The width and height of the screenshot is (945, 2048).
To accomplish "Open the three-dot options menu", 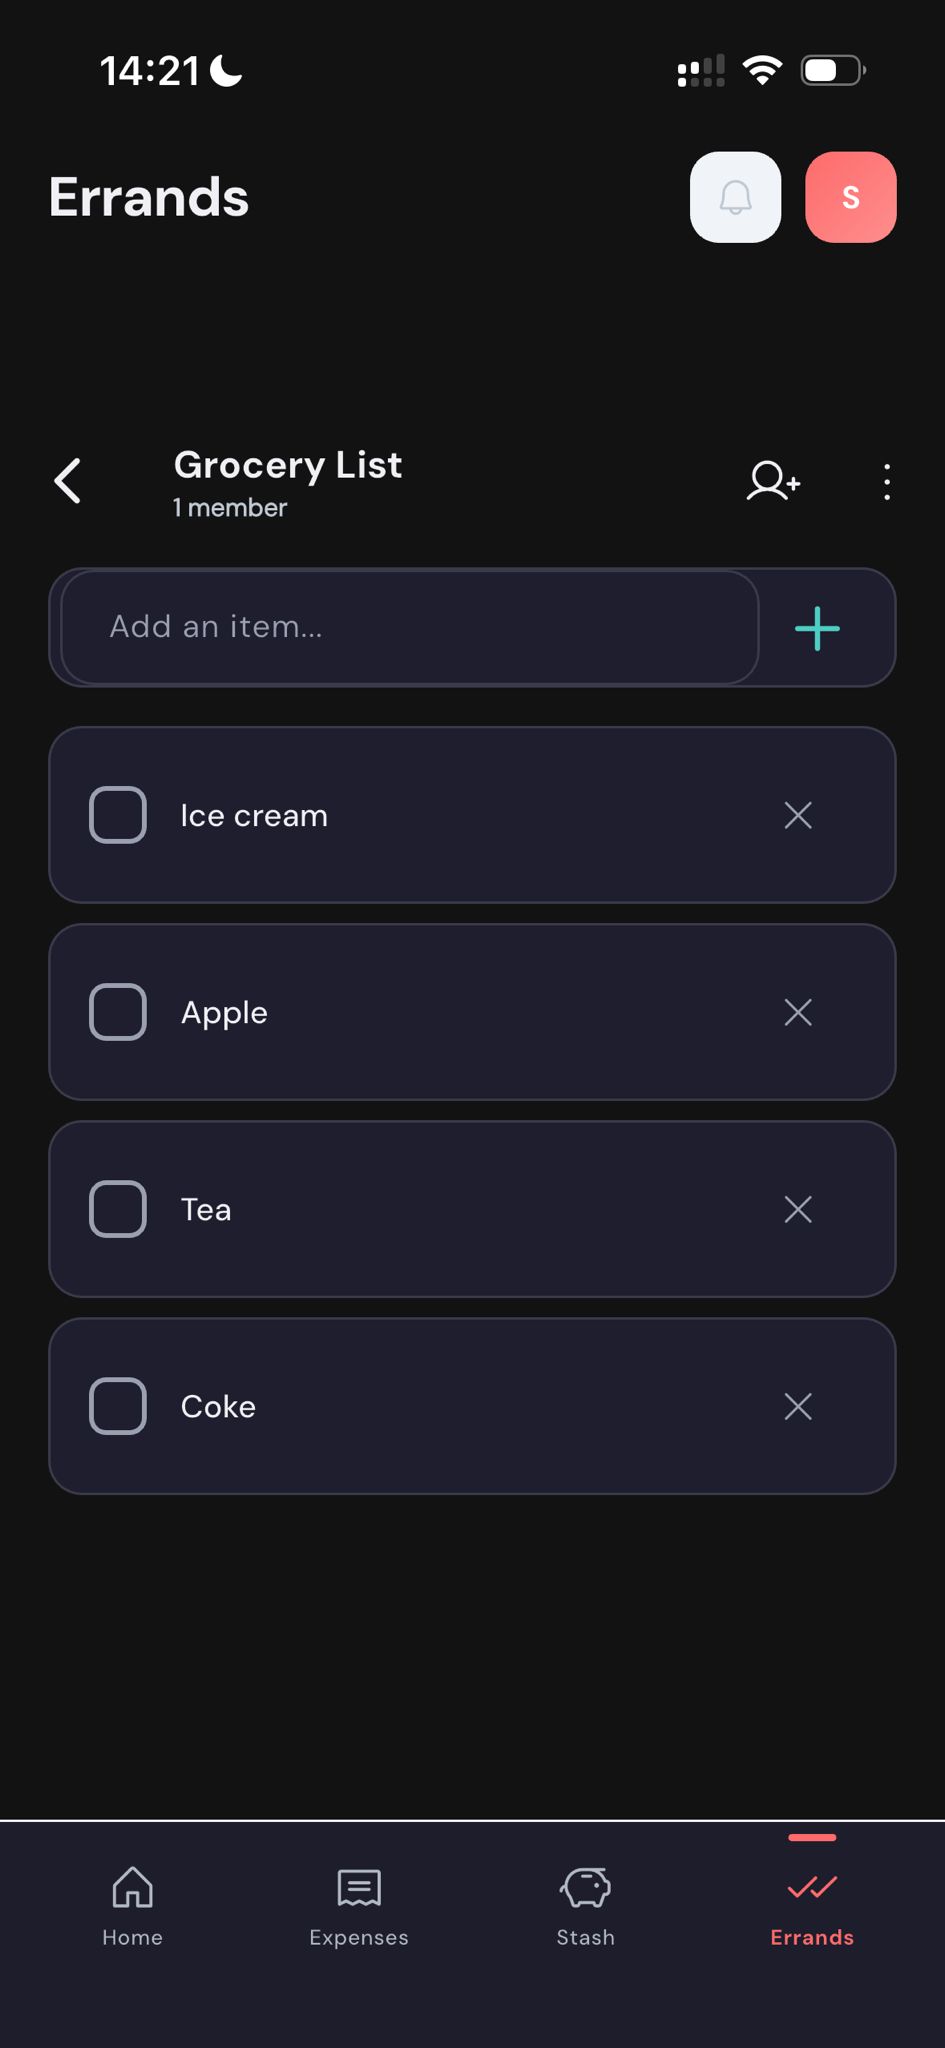I will click(886, 482).
